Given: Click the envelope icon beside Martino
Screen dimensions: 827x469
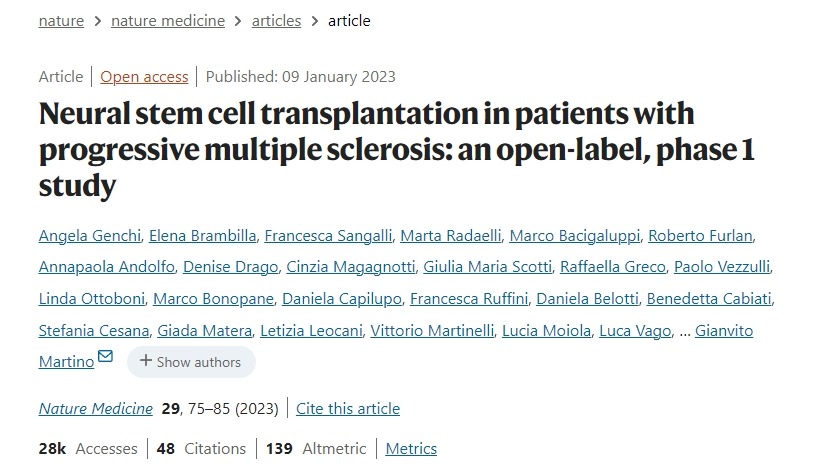Looking at the screenshot, I should [105, 357].
